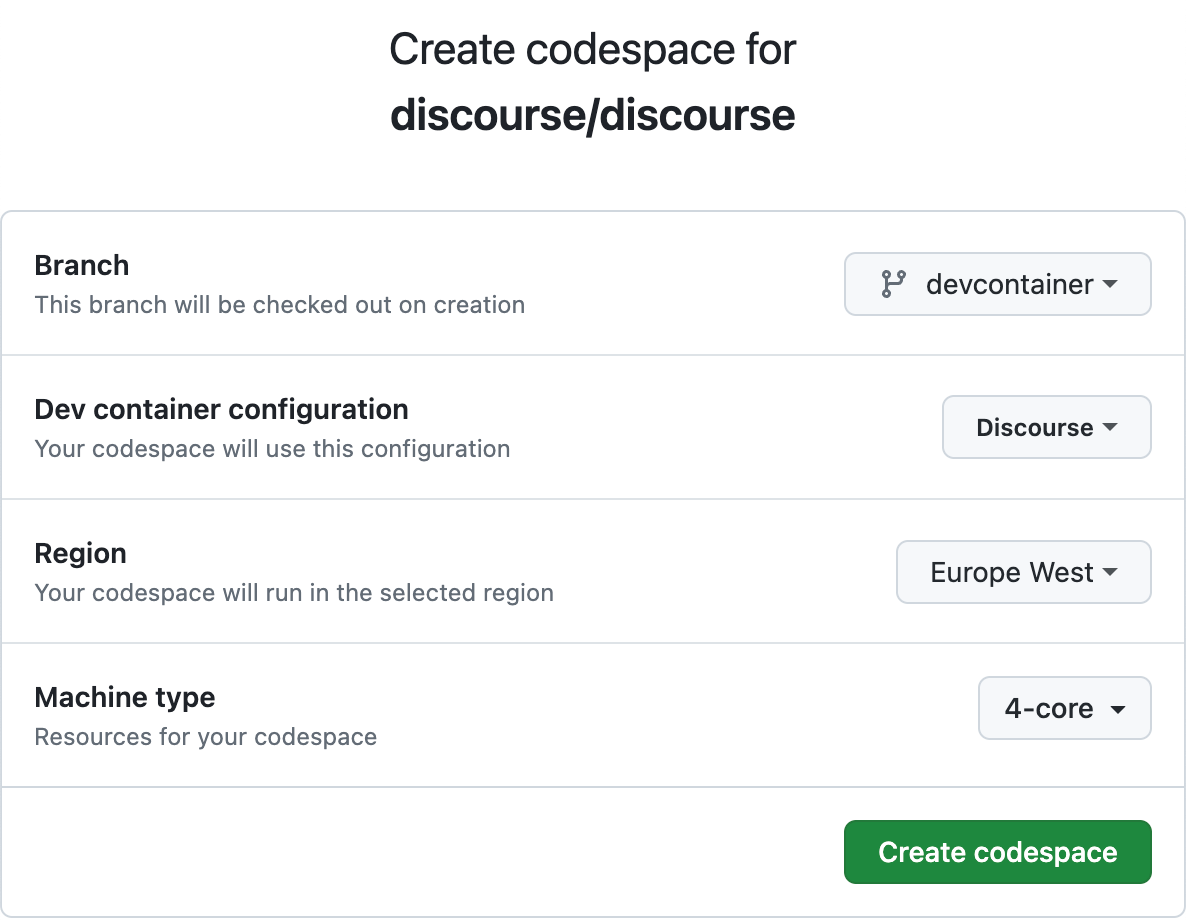
Task: Open the devcontainer branch dropdown
Action: [x=997, y=284]
